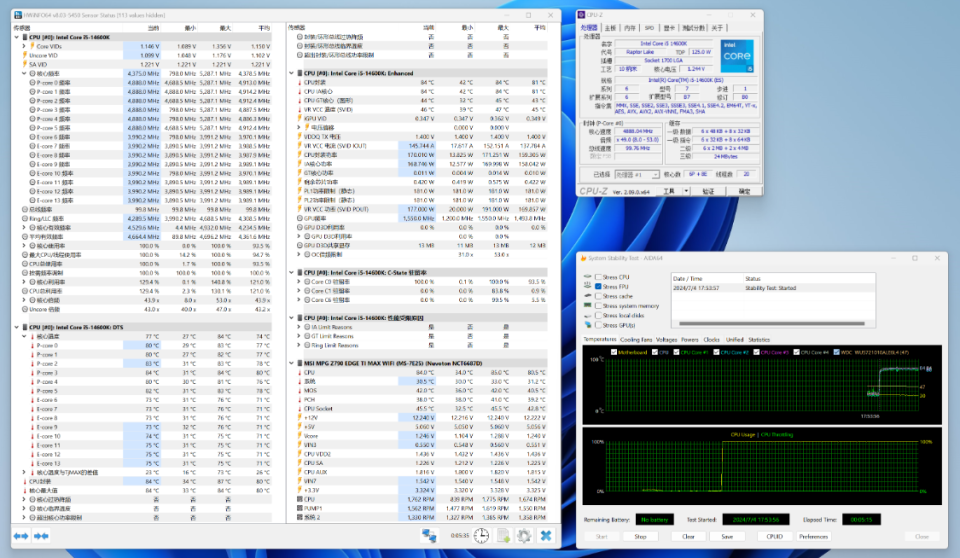Click the HWiNFO collapse columns arrows icon

tap(41, 536)
